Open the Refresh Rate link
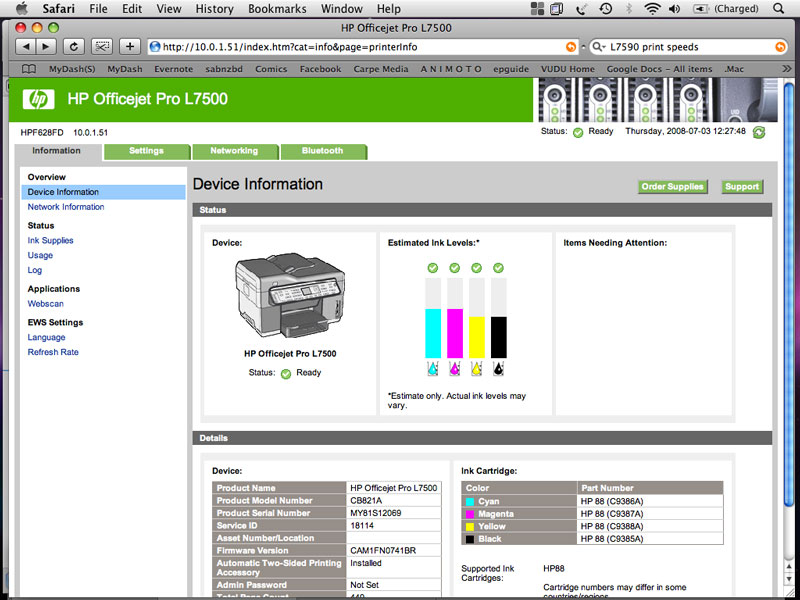This screenshot has height=600, width=800. 53,352
